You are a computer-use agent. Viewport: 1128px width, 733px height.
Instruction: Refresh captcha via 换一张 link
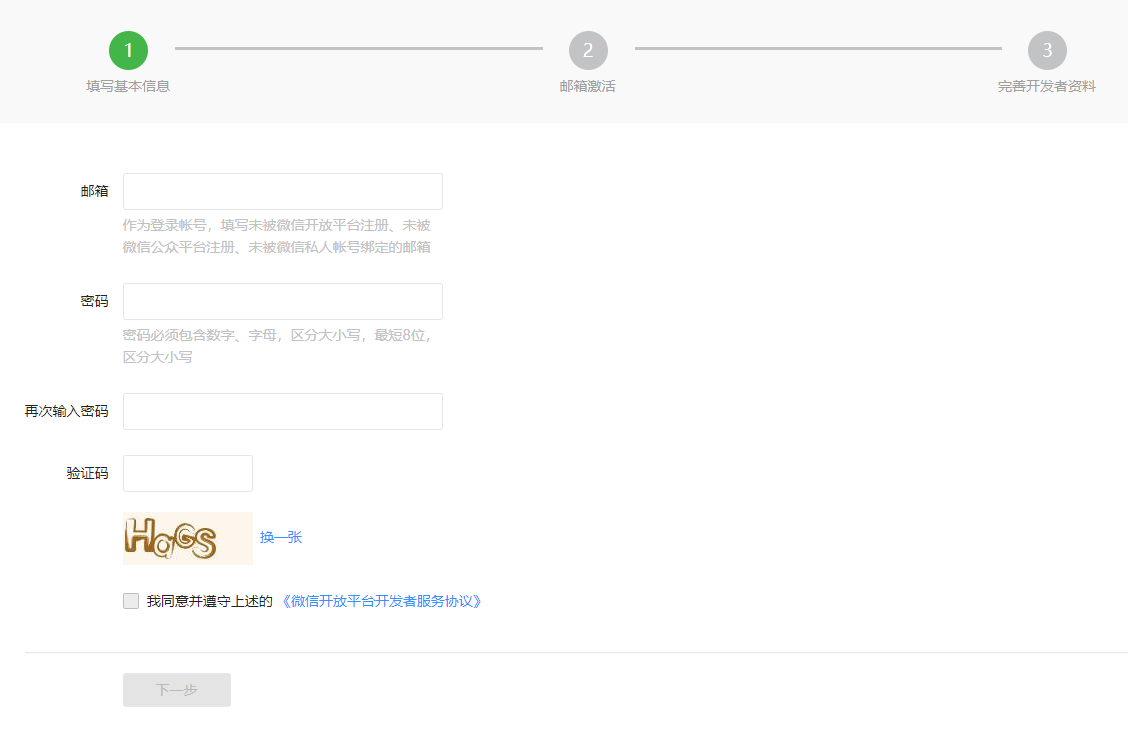pos(281,537)
